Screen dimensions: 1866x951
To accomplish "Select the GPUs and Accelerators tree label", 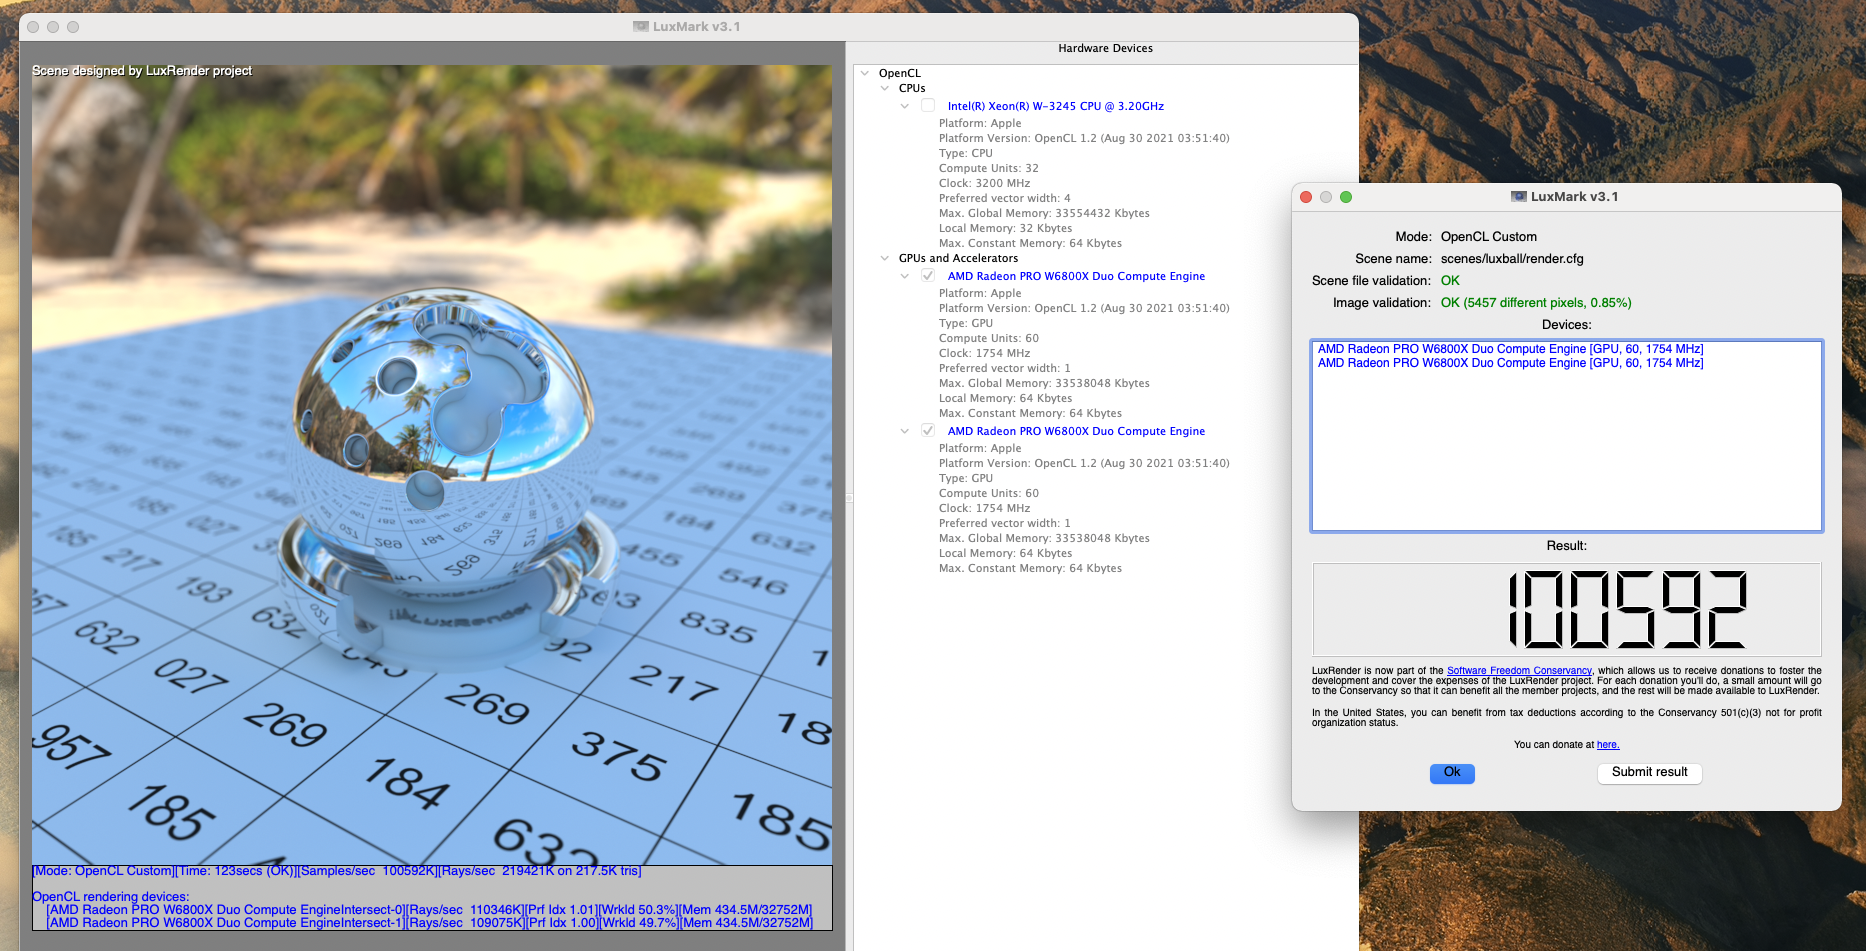I will [x=958, y=258].
